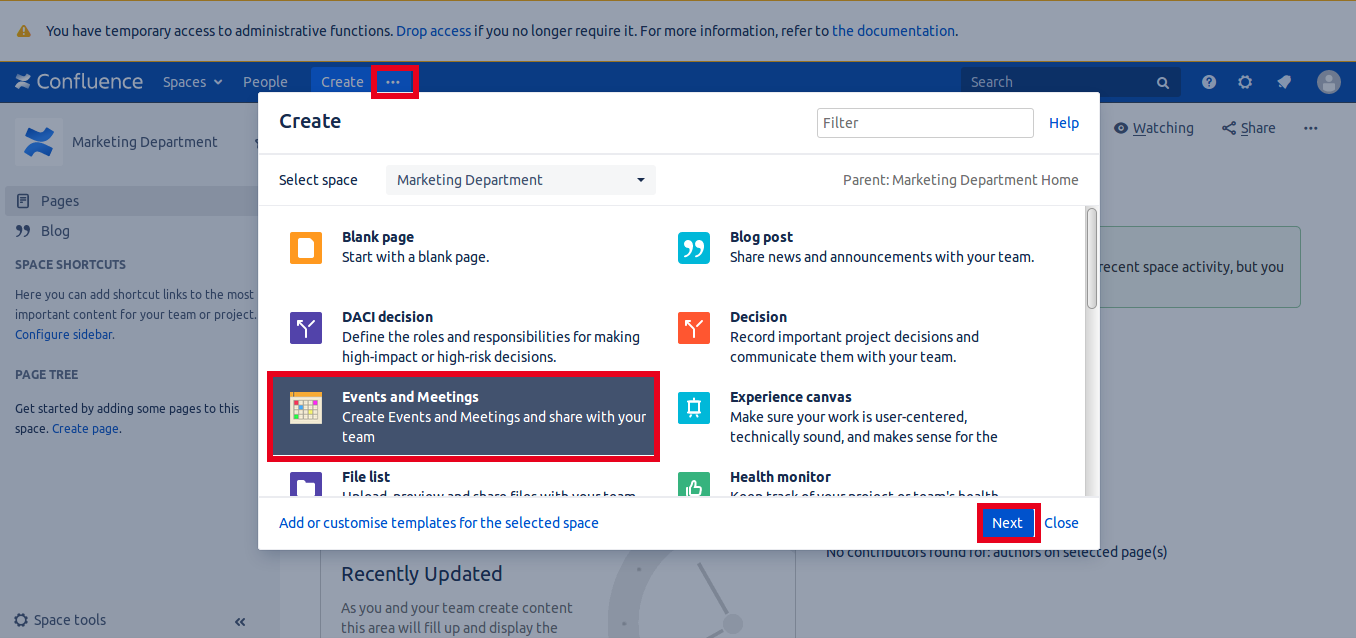Select the Decision template icon
1356x638 pixels.
pos(694,328)
